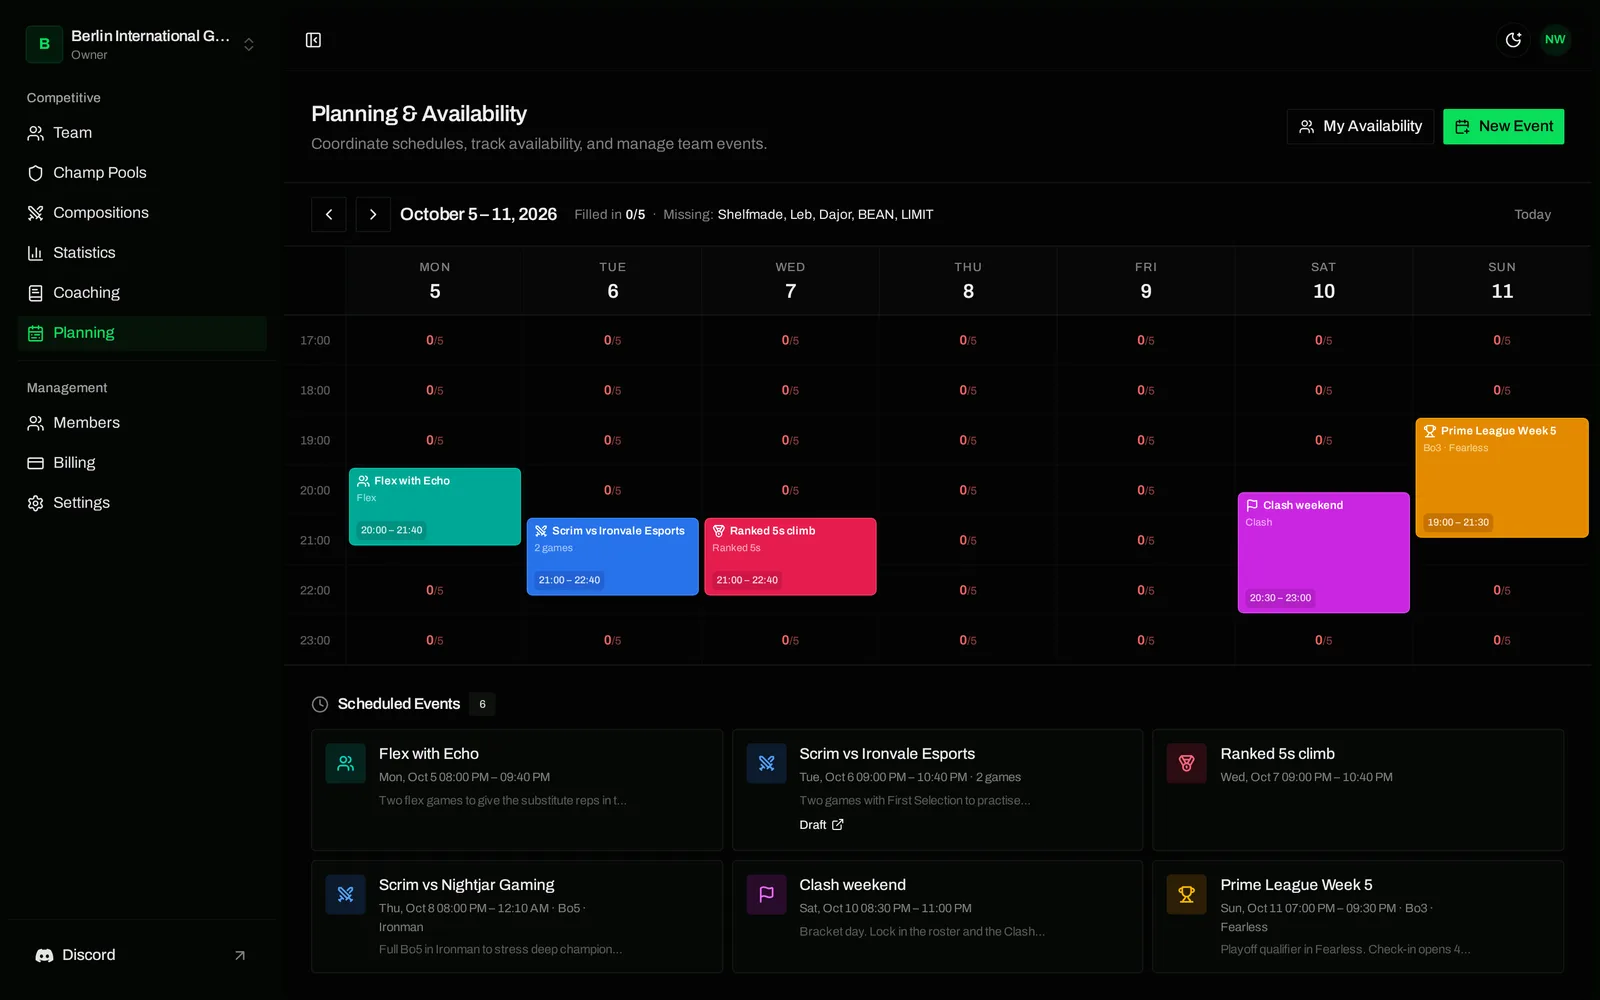The width and height of the screenshot is (1600, 1000).
Task: Click the Discord external arrow icon
Action: click(x=240, y=956)
